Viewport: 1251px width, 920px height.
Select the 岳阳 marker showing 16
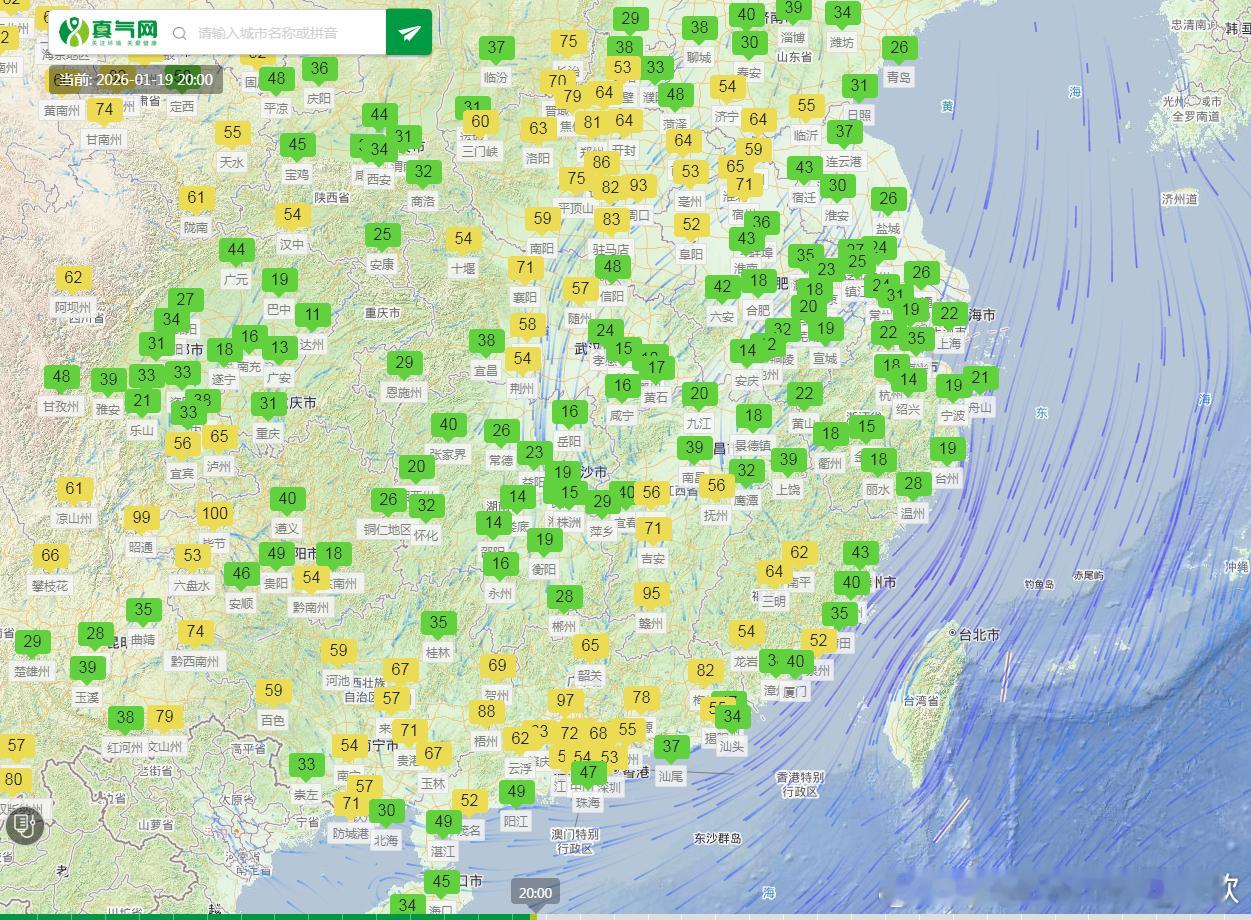[569, 413]
